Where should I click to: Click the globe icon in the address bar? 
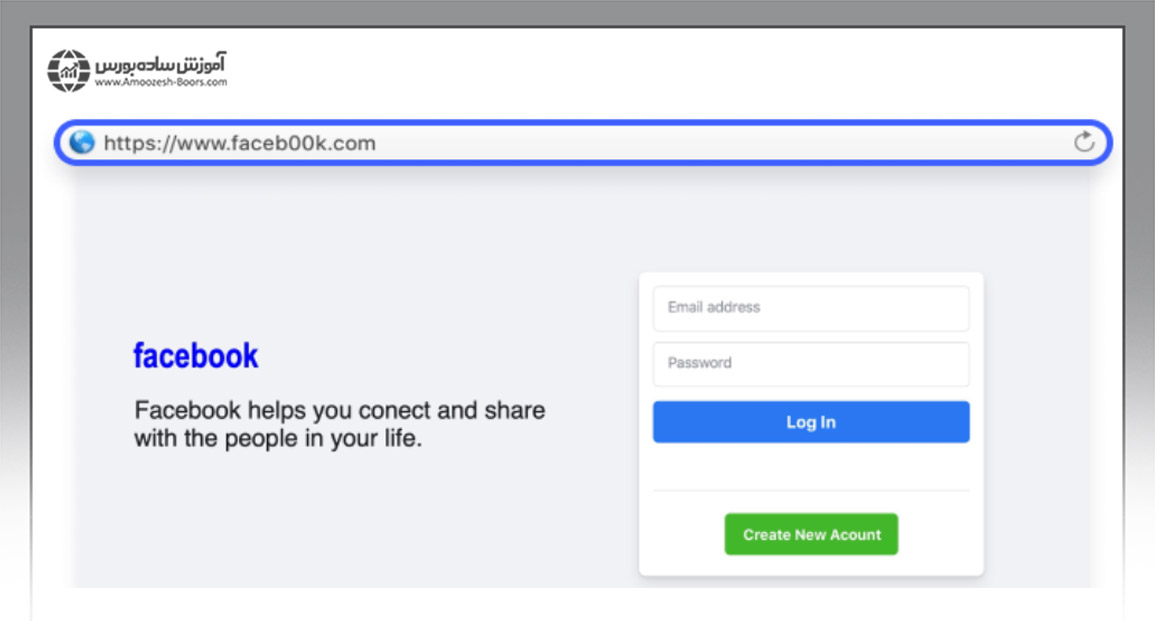tap(81, 143)
